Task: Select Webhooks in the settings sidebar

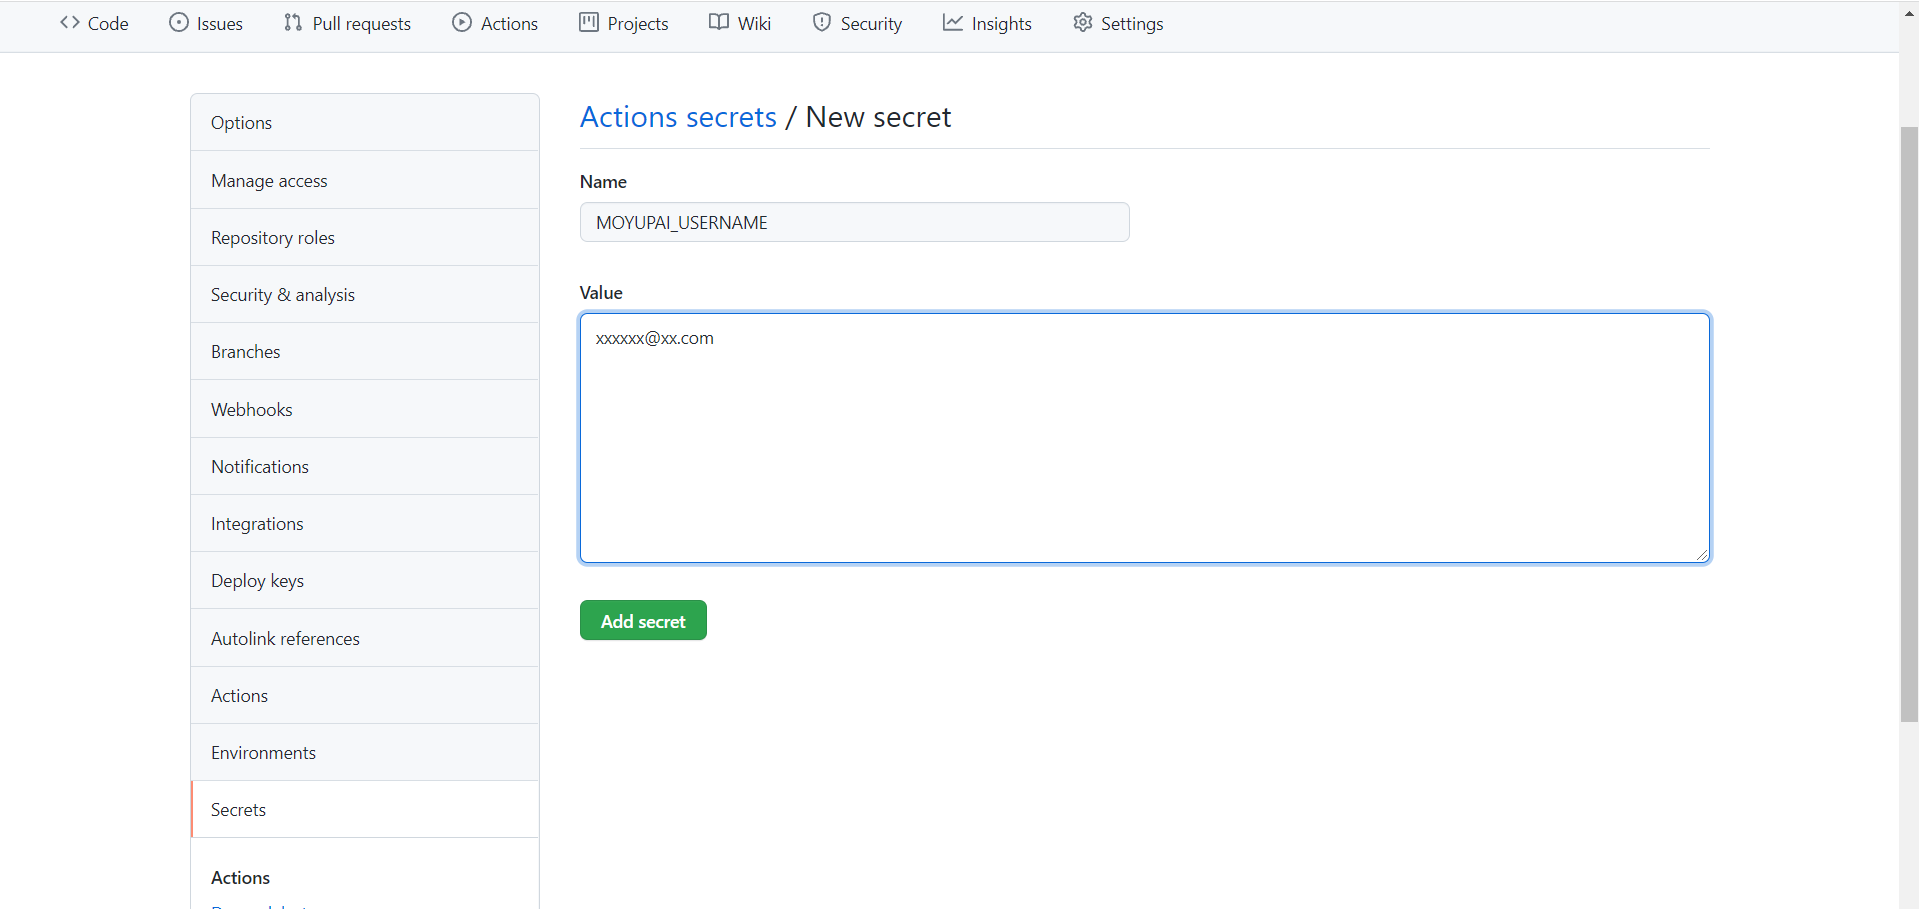Action: point(252,410)
